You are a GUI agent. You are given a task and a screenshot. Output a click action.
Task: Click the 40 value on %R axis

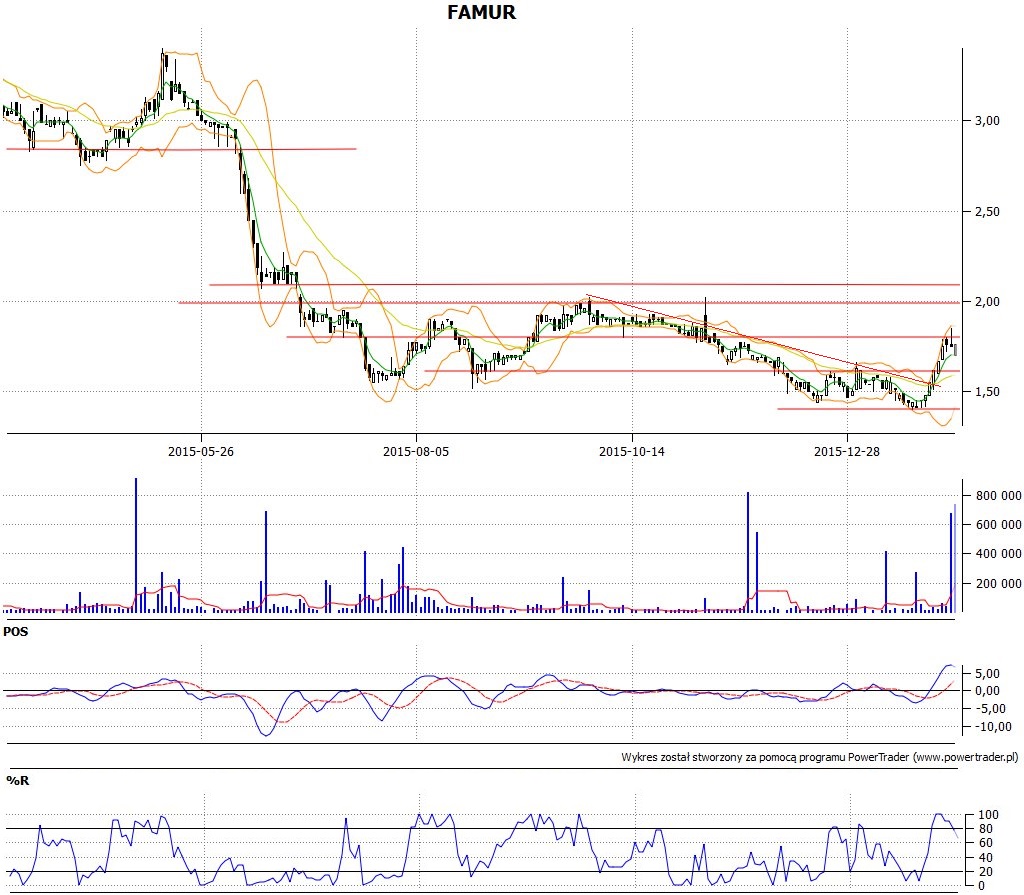click(985, 857)
